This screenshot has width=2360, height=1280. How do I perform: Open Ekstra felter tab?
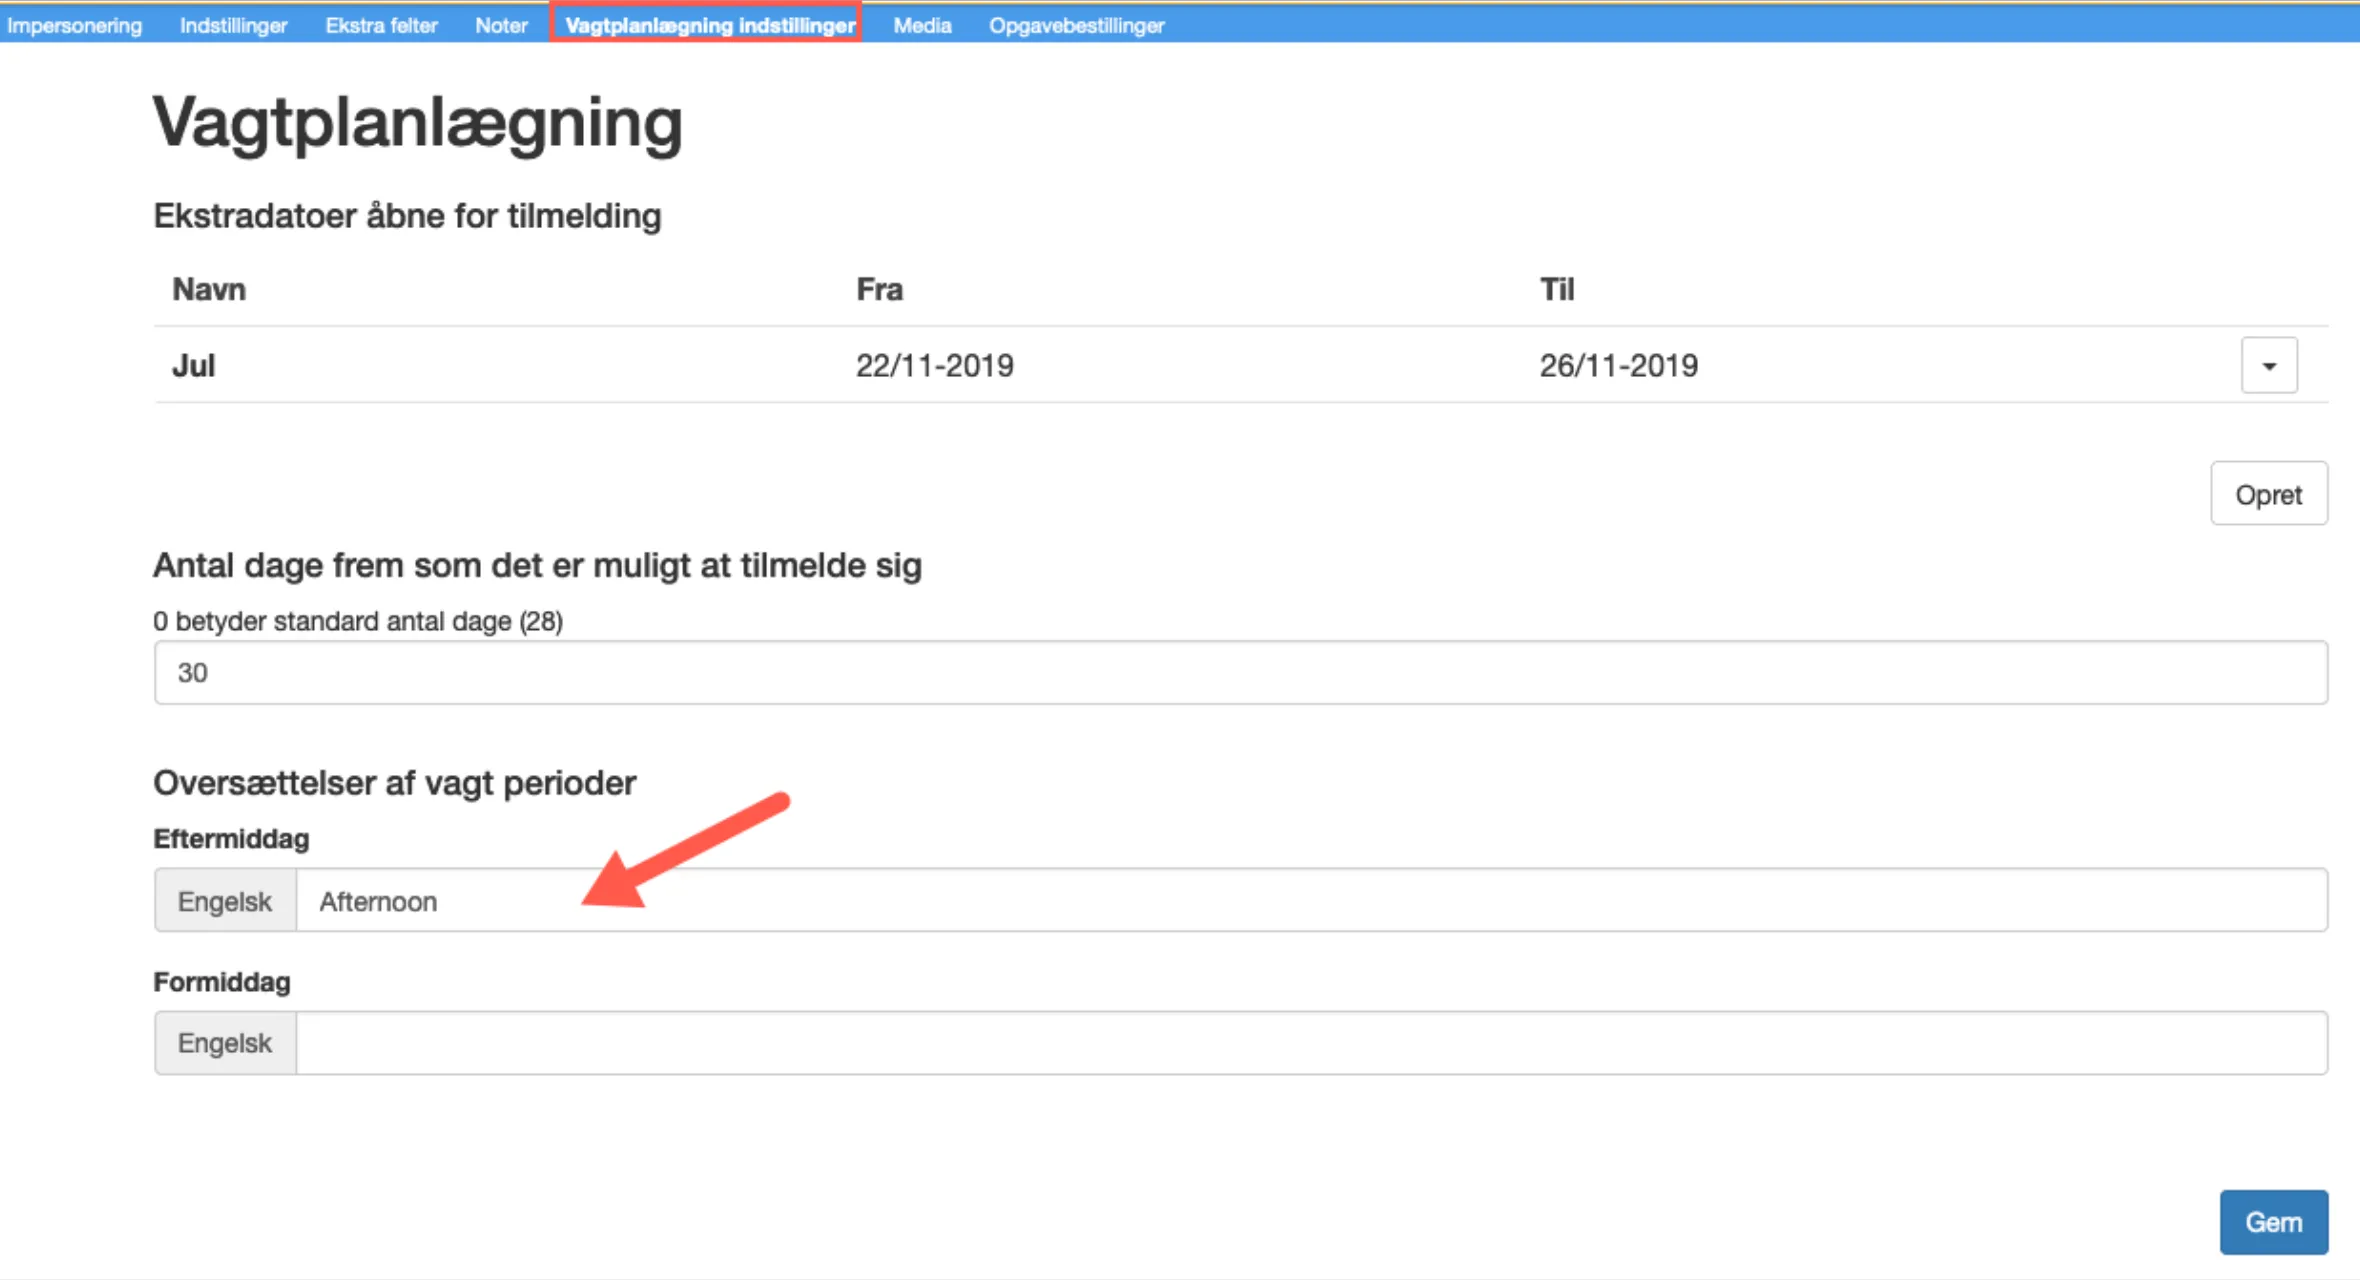381,25
